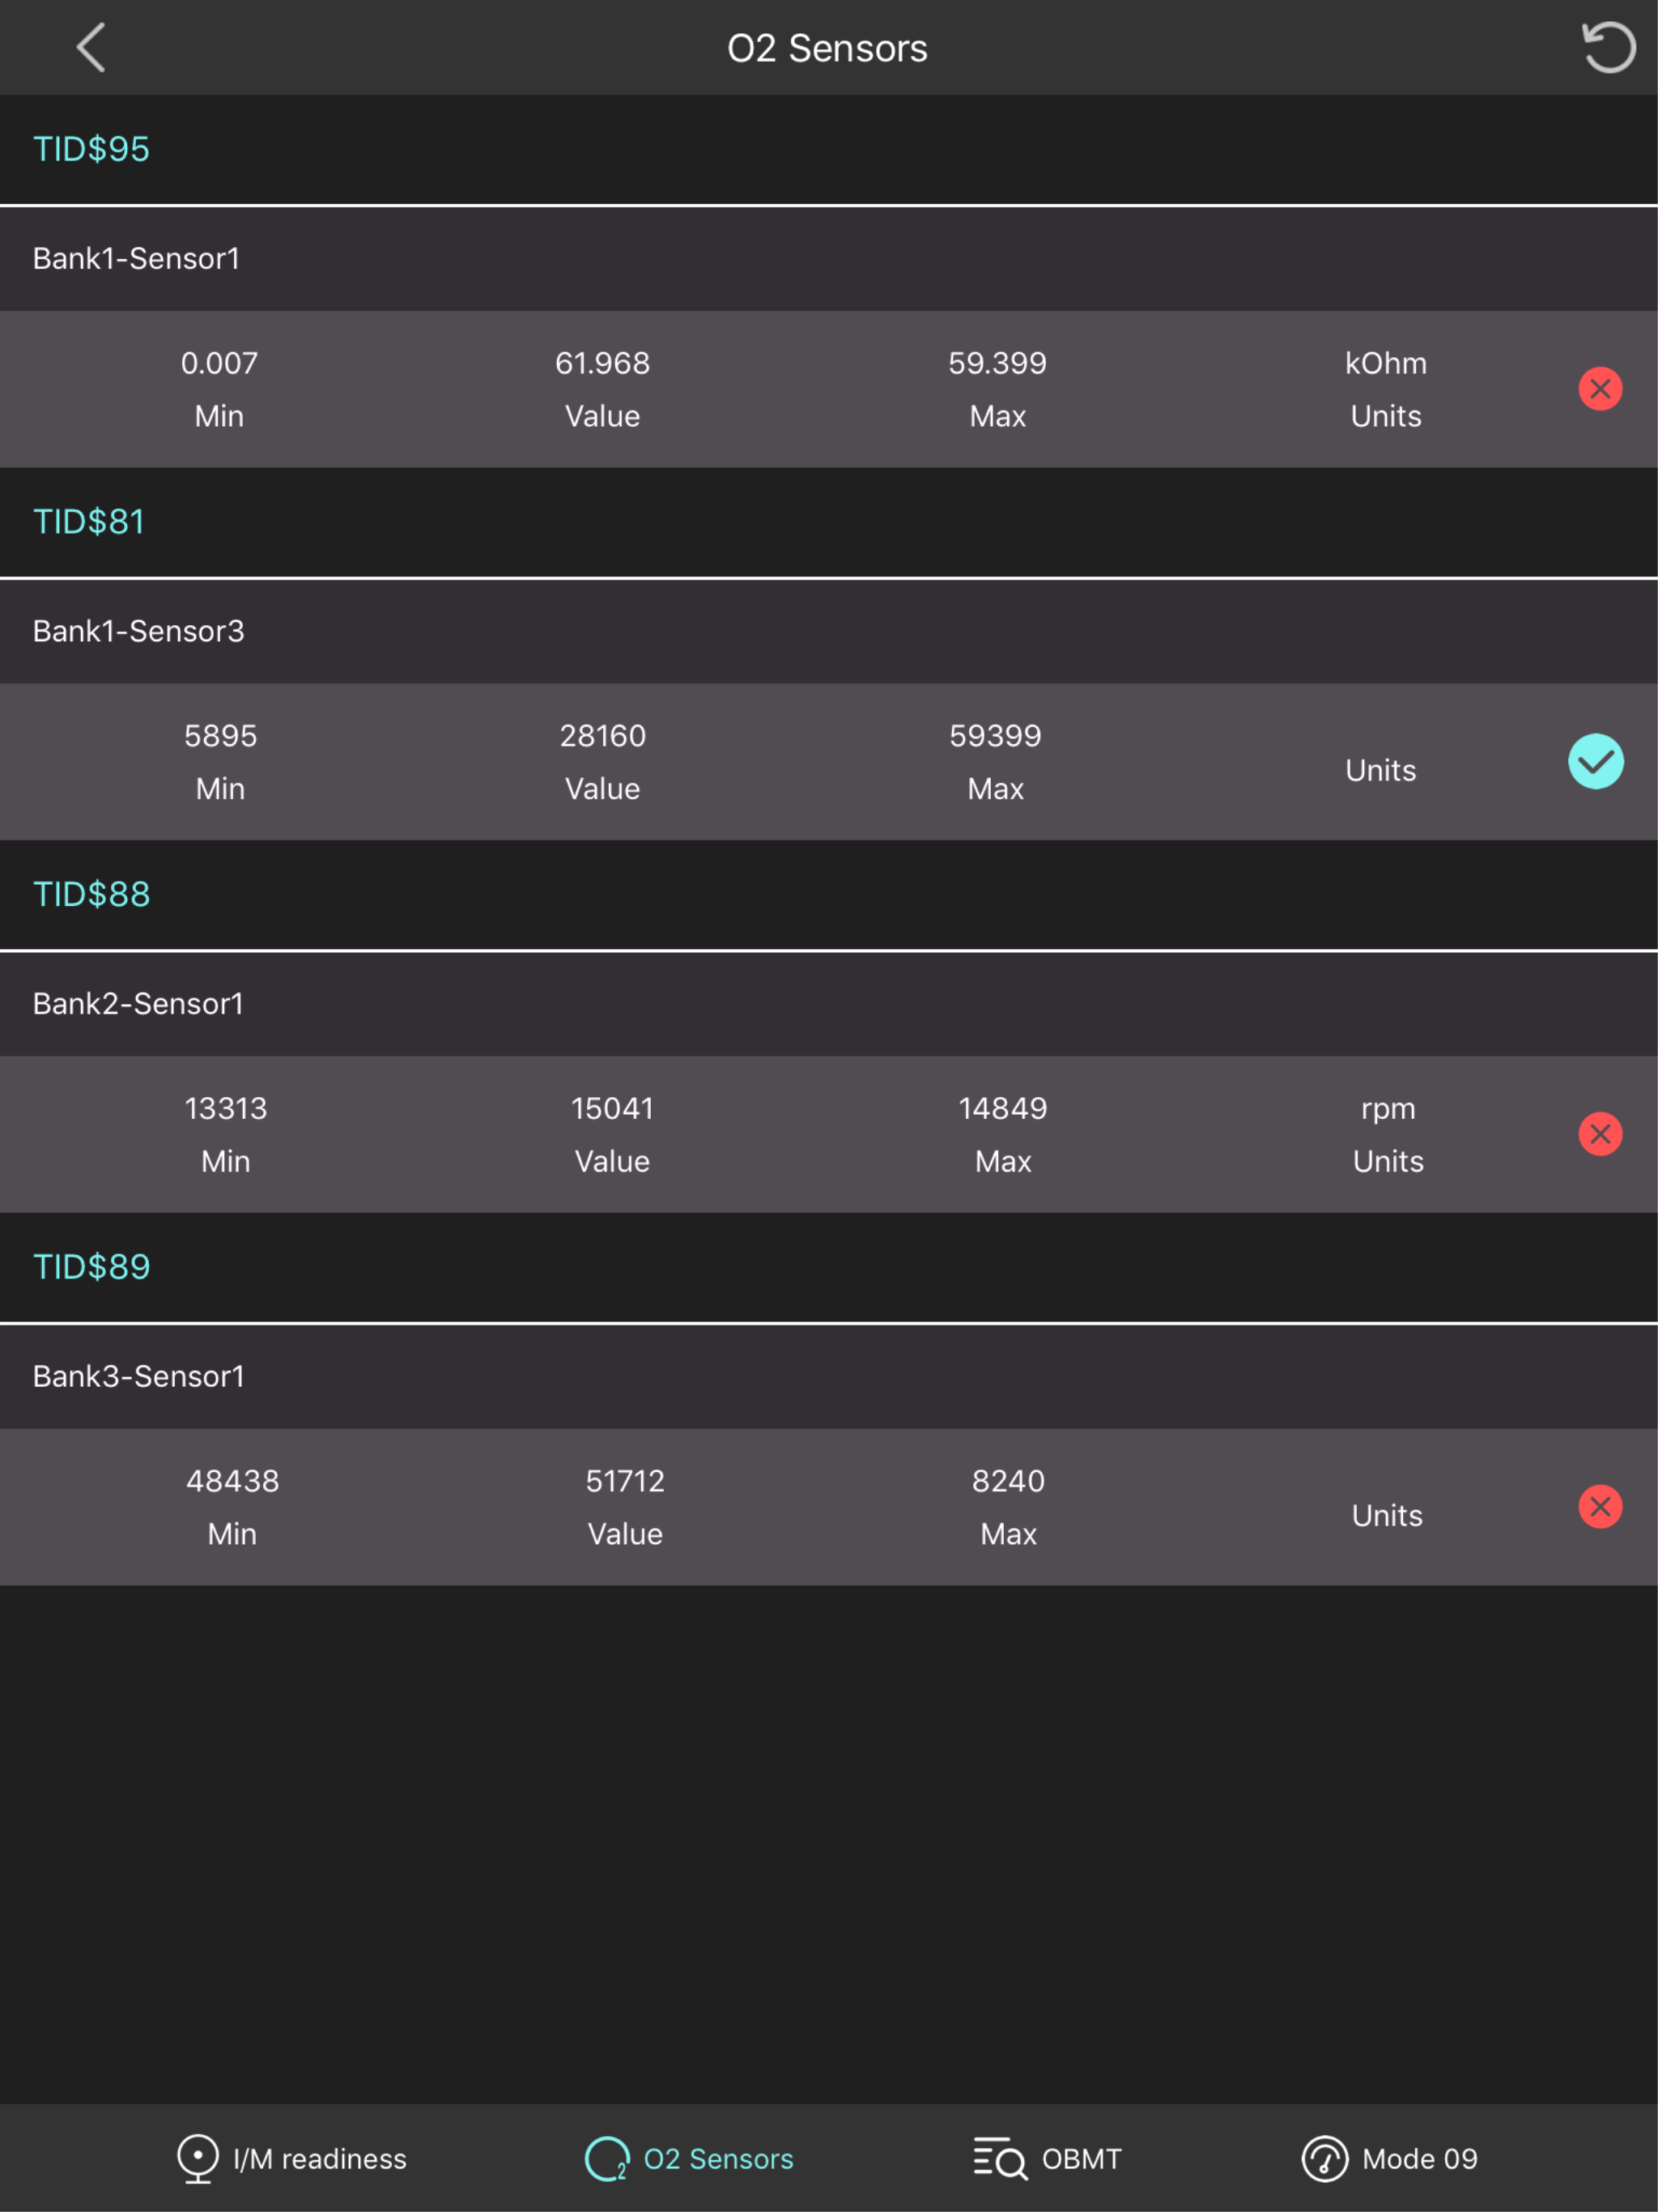Screen dimensions: 1658x2212
Task: Click the 61.968 kOhm value cell
Action: pyautogui.click(x=603, y=389)
